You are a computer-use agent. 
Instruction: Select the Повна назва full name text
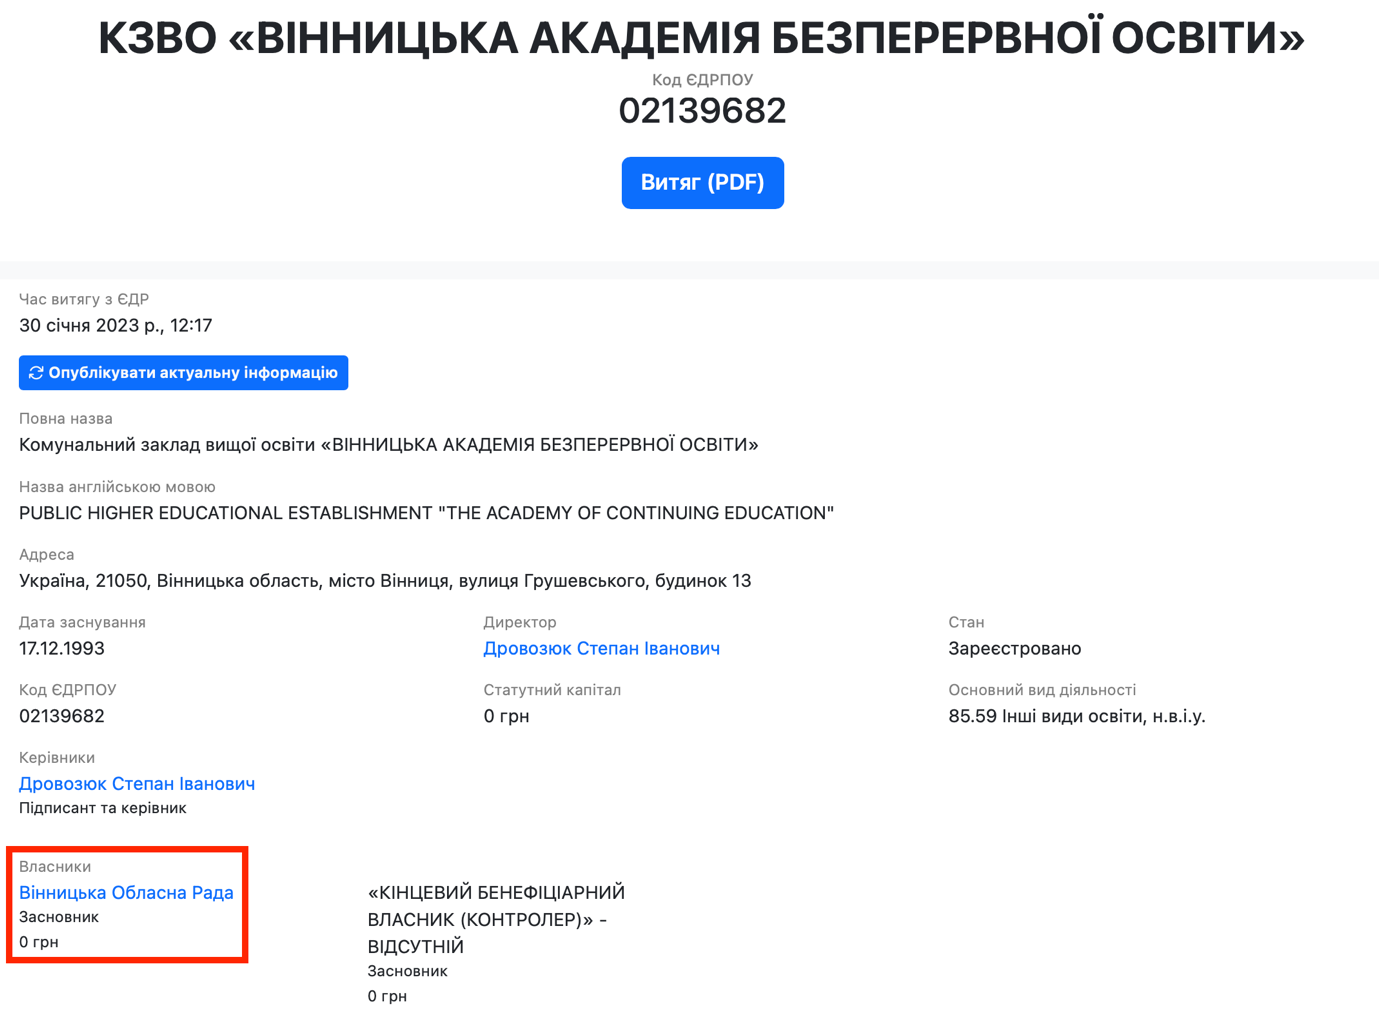tap(388, 445)
